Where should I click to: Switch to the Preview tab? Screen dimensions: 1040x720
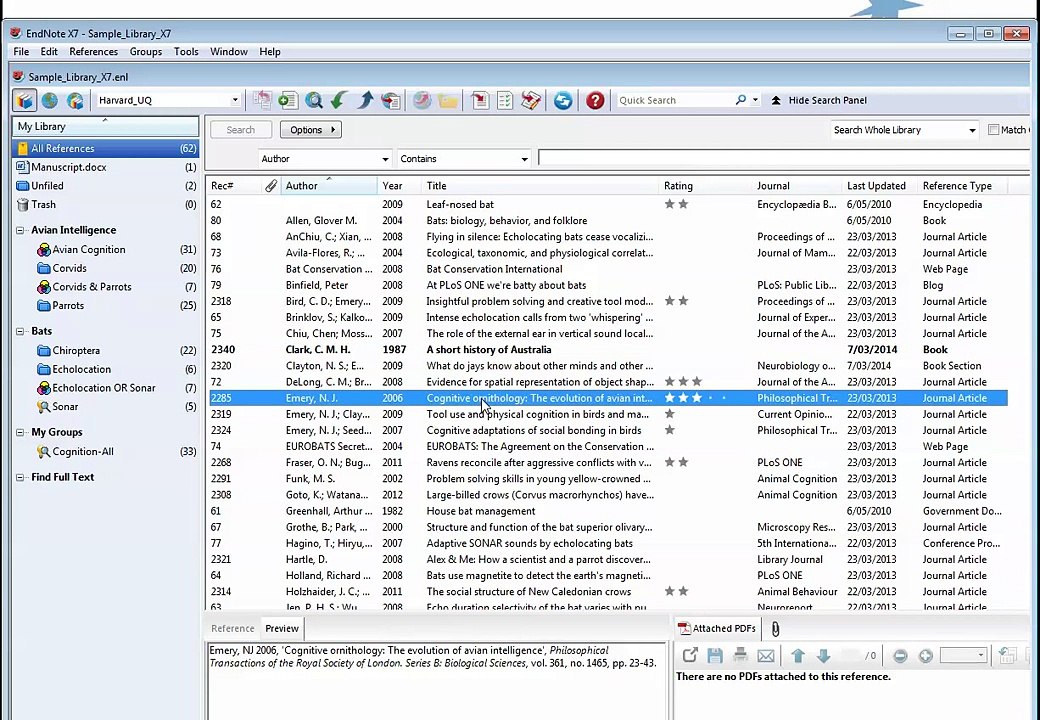click(x=282, y=629)
